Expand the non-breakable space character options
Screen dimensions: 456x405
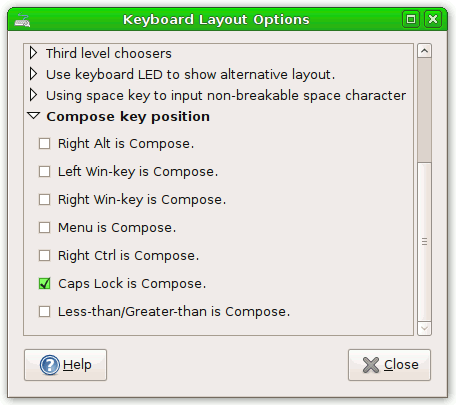coord(33,95)
